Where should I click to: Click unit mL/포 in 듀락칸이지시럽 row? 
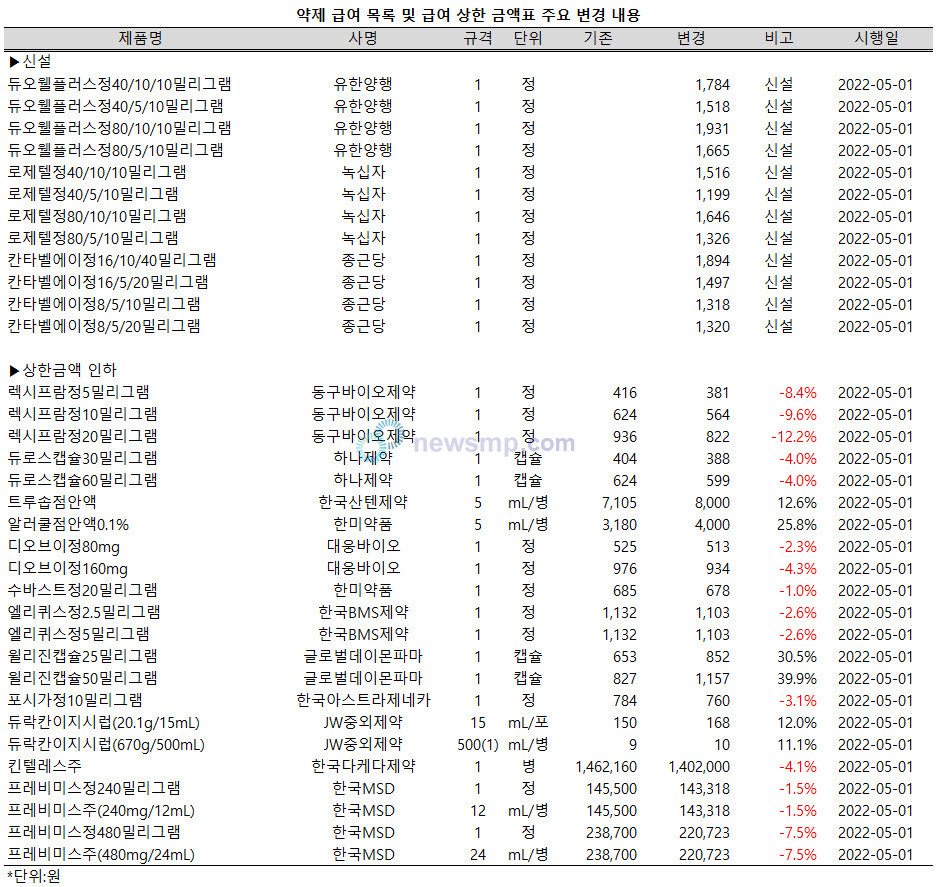[x=528, y=722]
